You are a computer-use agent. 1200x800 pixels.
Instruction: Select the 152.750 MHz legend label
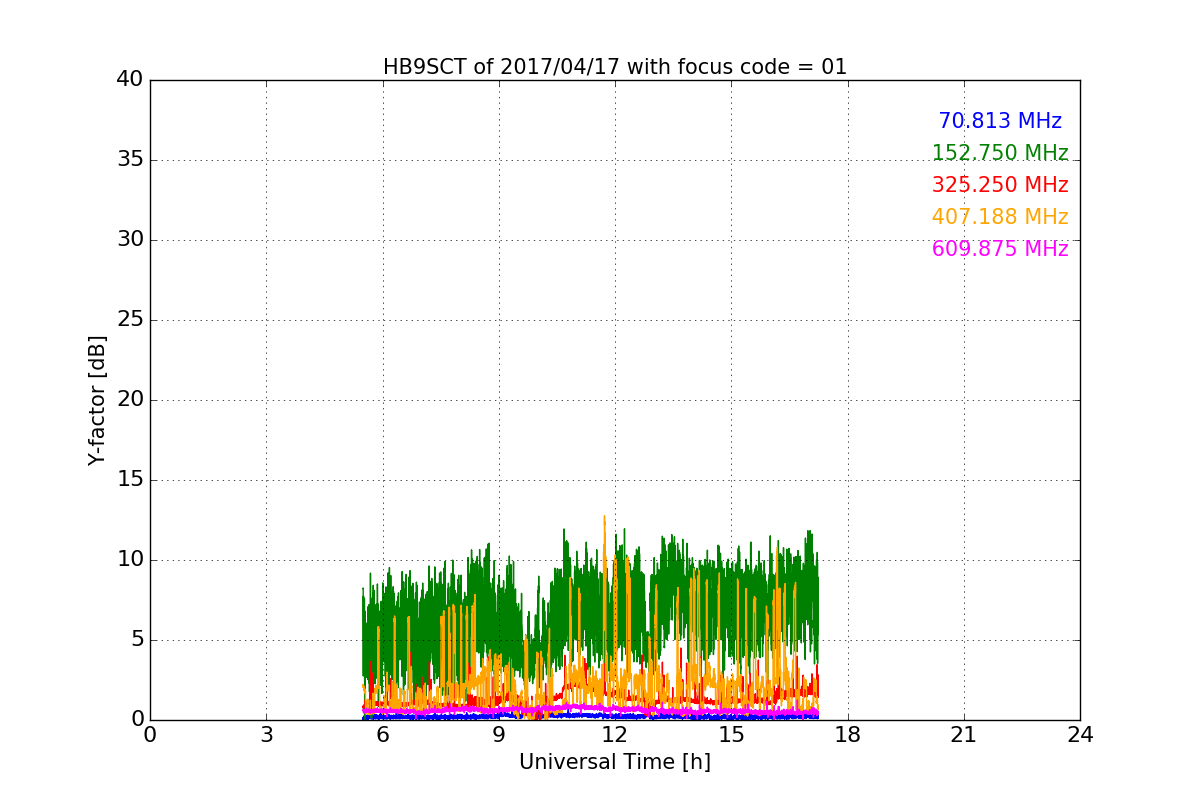(x=1000, y=153)
